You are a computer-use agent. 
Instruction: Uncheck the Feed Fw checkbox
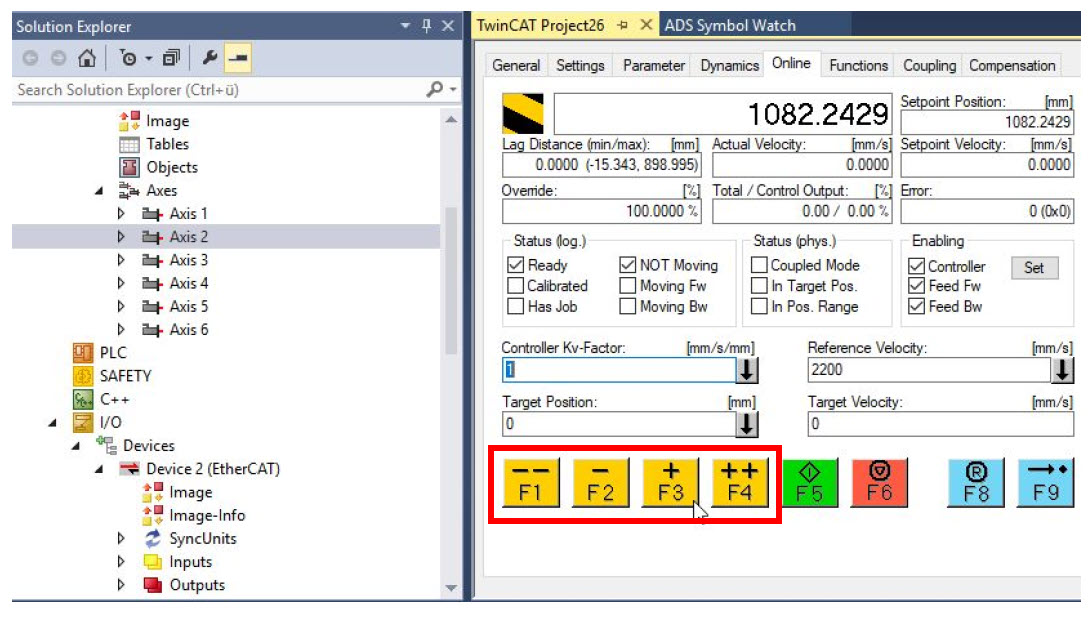point(916,286)
